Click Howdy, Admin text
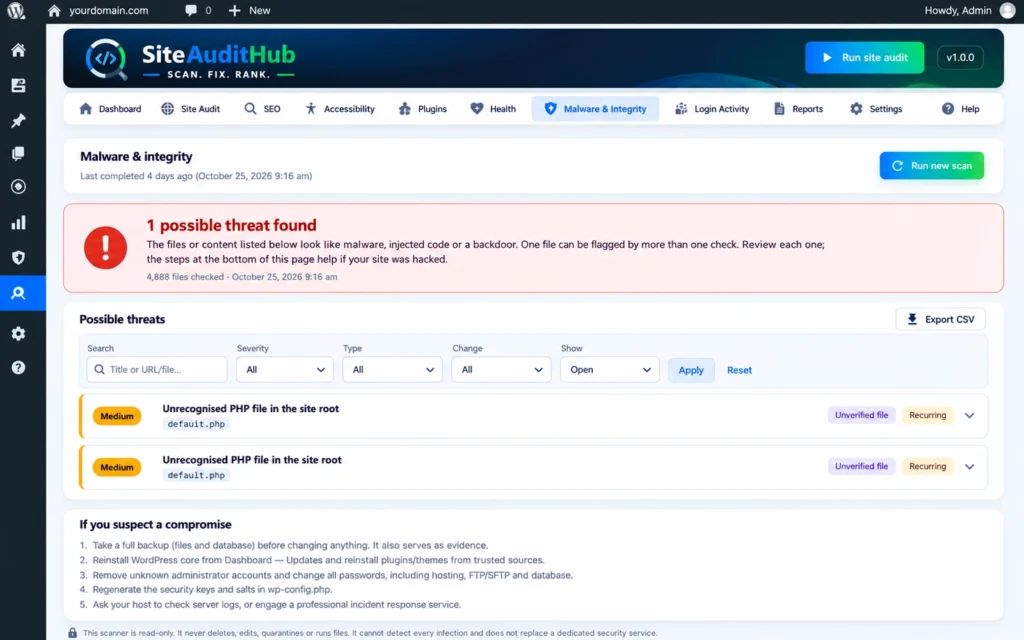 pyautogui.click(x=957, y=10)
